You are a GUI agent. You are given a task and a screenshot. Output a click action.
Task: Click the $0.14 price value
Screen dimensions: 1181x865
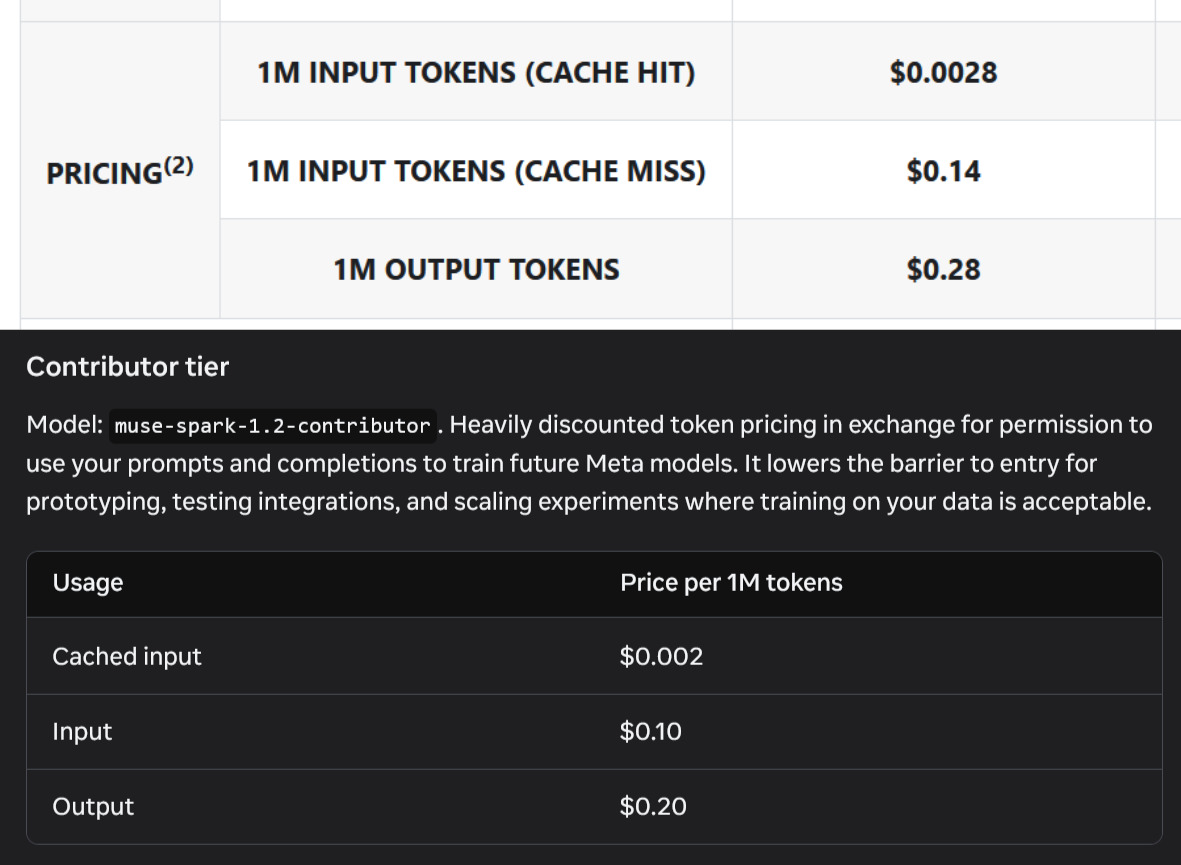tap(943, 171)
